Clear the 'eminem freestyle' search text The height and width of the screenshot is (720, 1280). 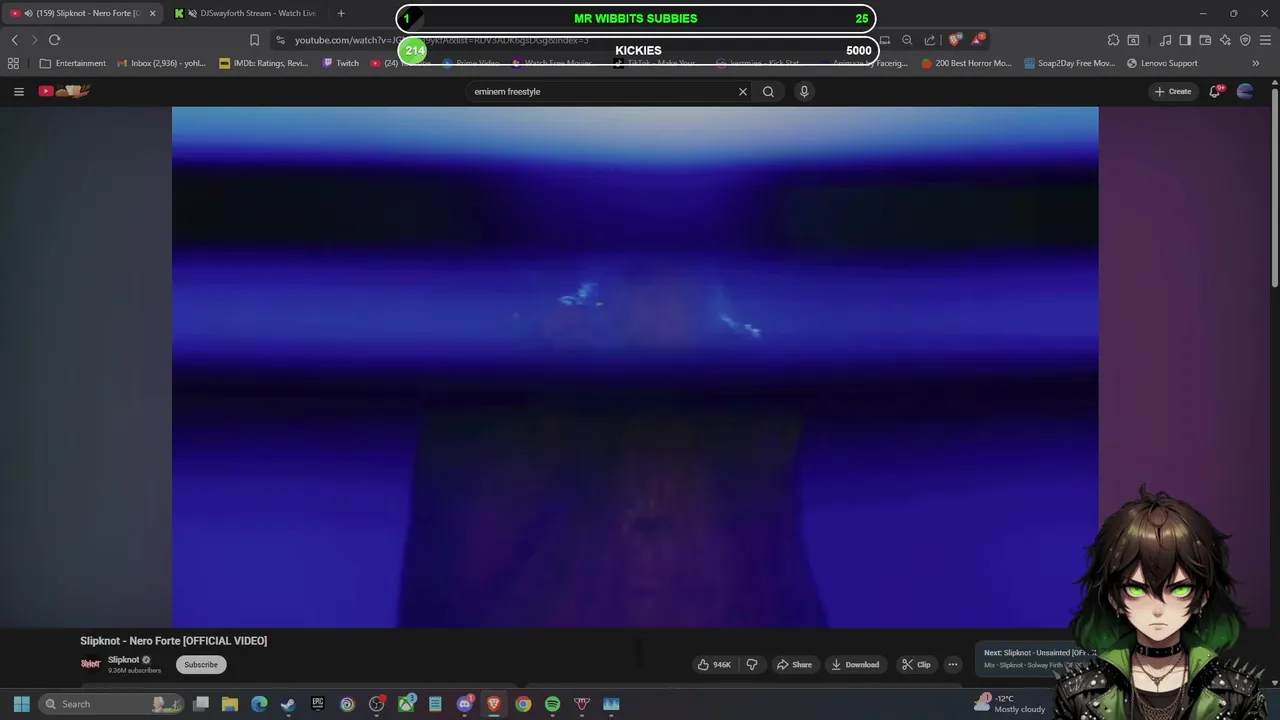pyautogui.click(x=743, y=91)
